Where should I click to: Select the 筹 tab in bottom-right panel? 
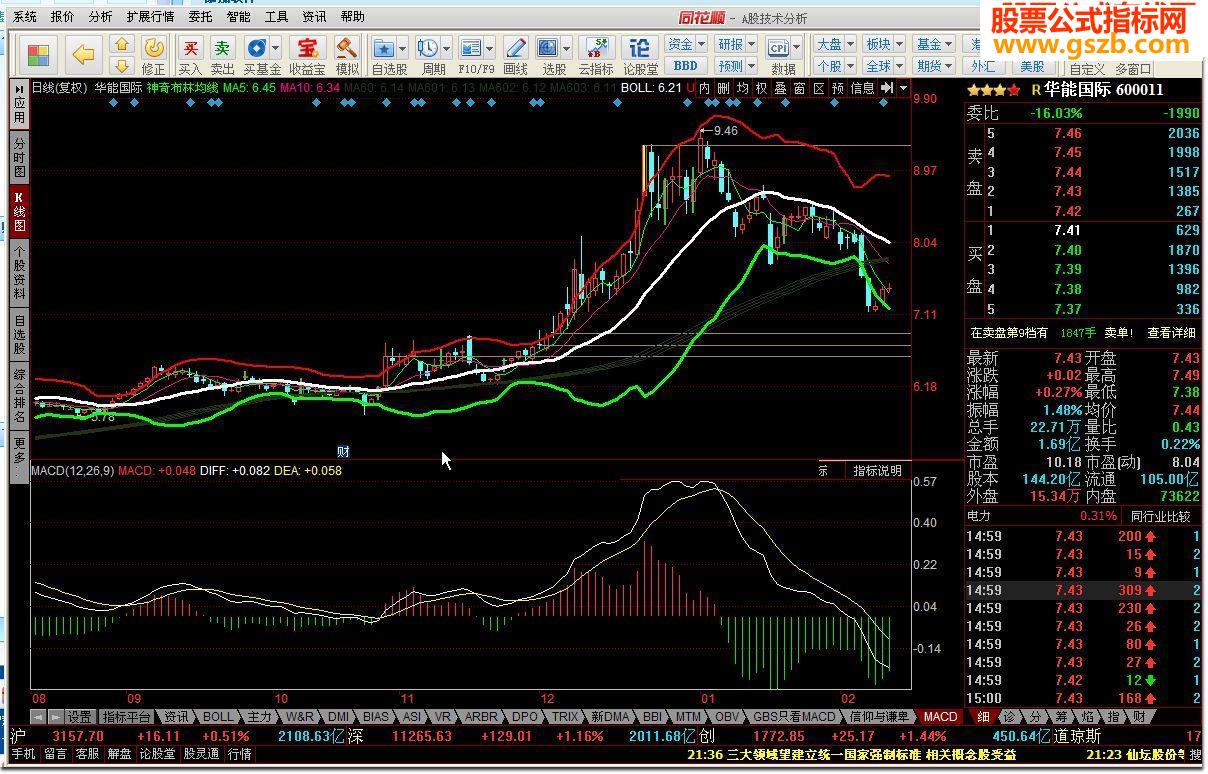(1060, 717)
